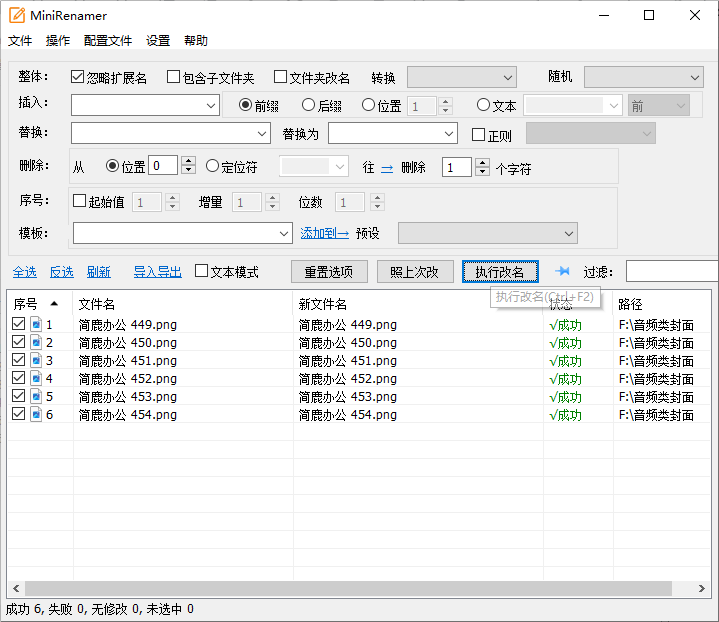Click the left arrow of horizontal scrollbar
The height and width of the screenshot is (622, 719).
(x=16, y=588)
